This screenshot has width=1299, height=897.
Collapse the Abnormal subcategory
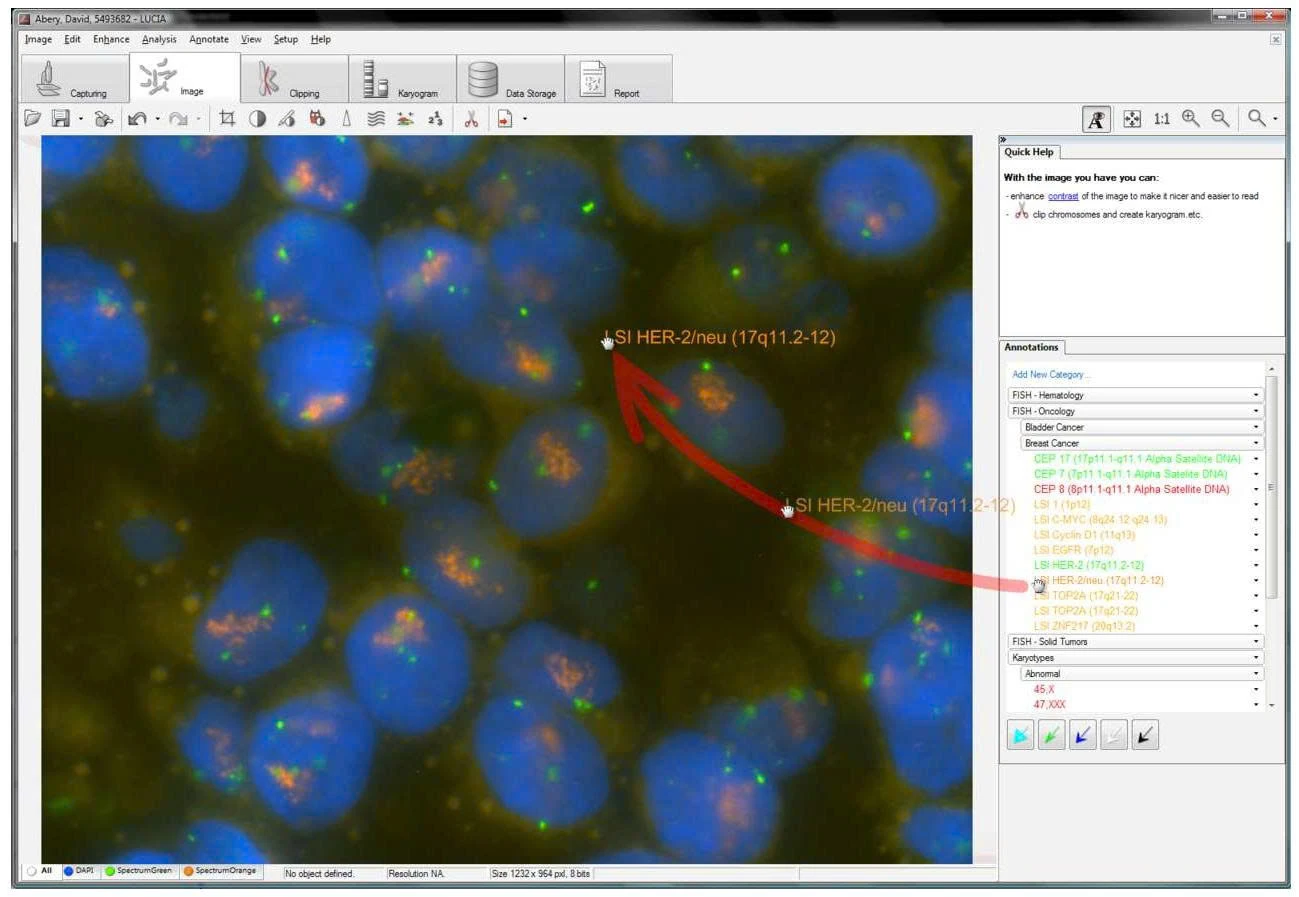(1142, 674)
